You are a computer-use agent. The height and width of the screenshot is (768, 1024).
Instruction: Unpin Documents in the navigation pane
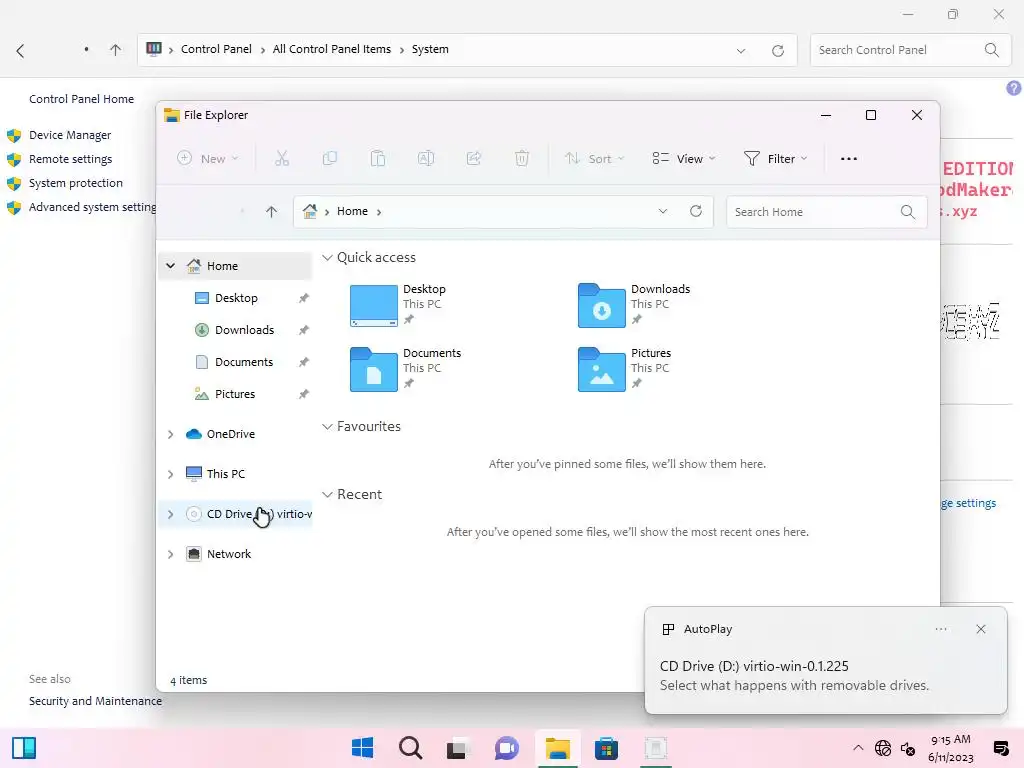pos(304,362)
